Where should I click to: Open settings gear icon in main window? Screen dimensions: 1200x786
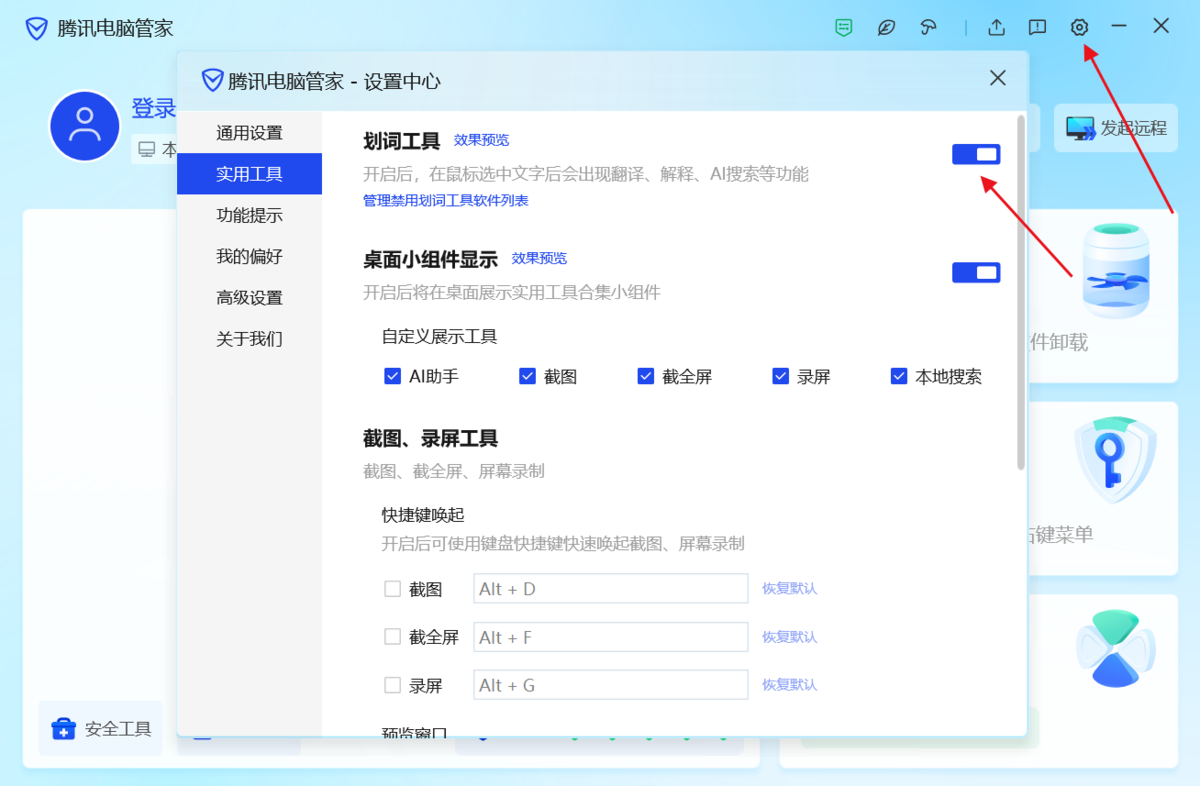[x=1079, y=27]
